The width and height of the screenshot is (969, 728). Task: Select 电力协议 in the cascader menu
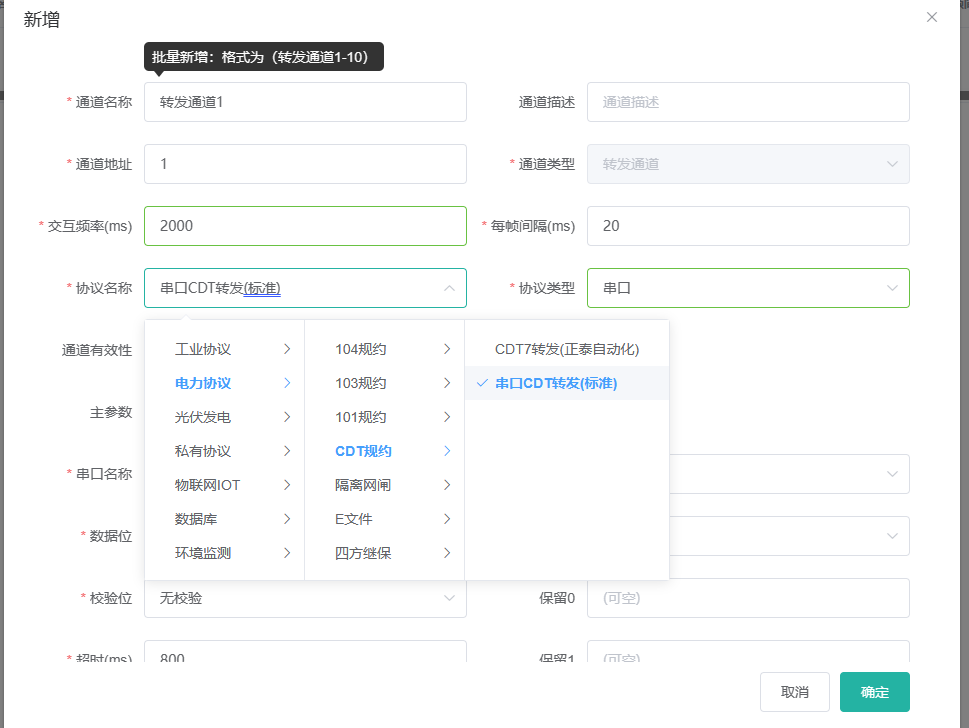coord(225,383)
